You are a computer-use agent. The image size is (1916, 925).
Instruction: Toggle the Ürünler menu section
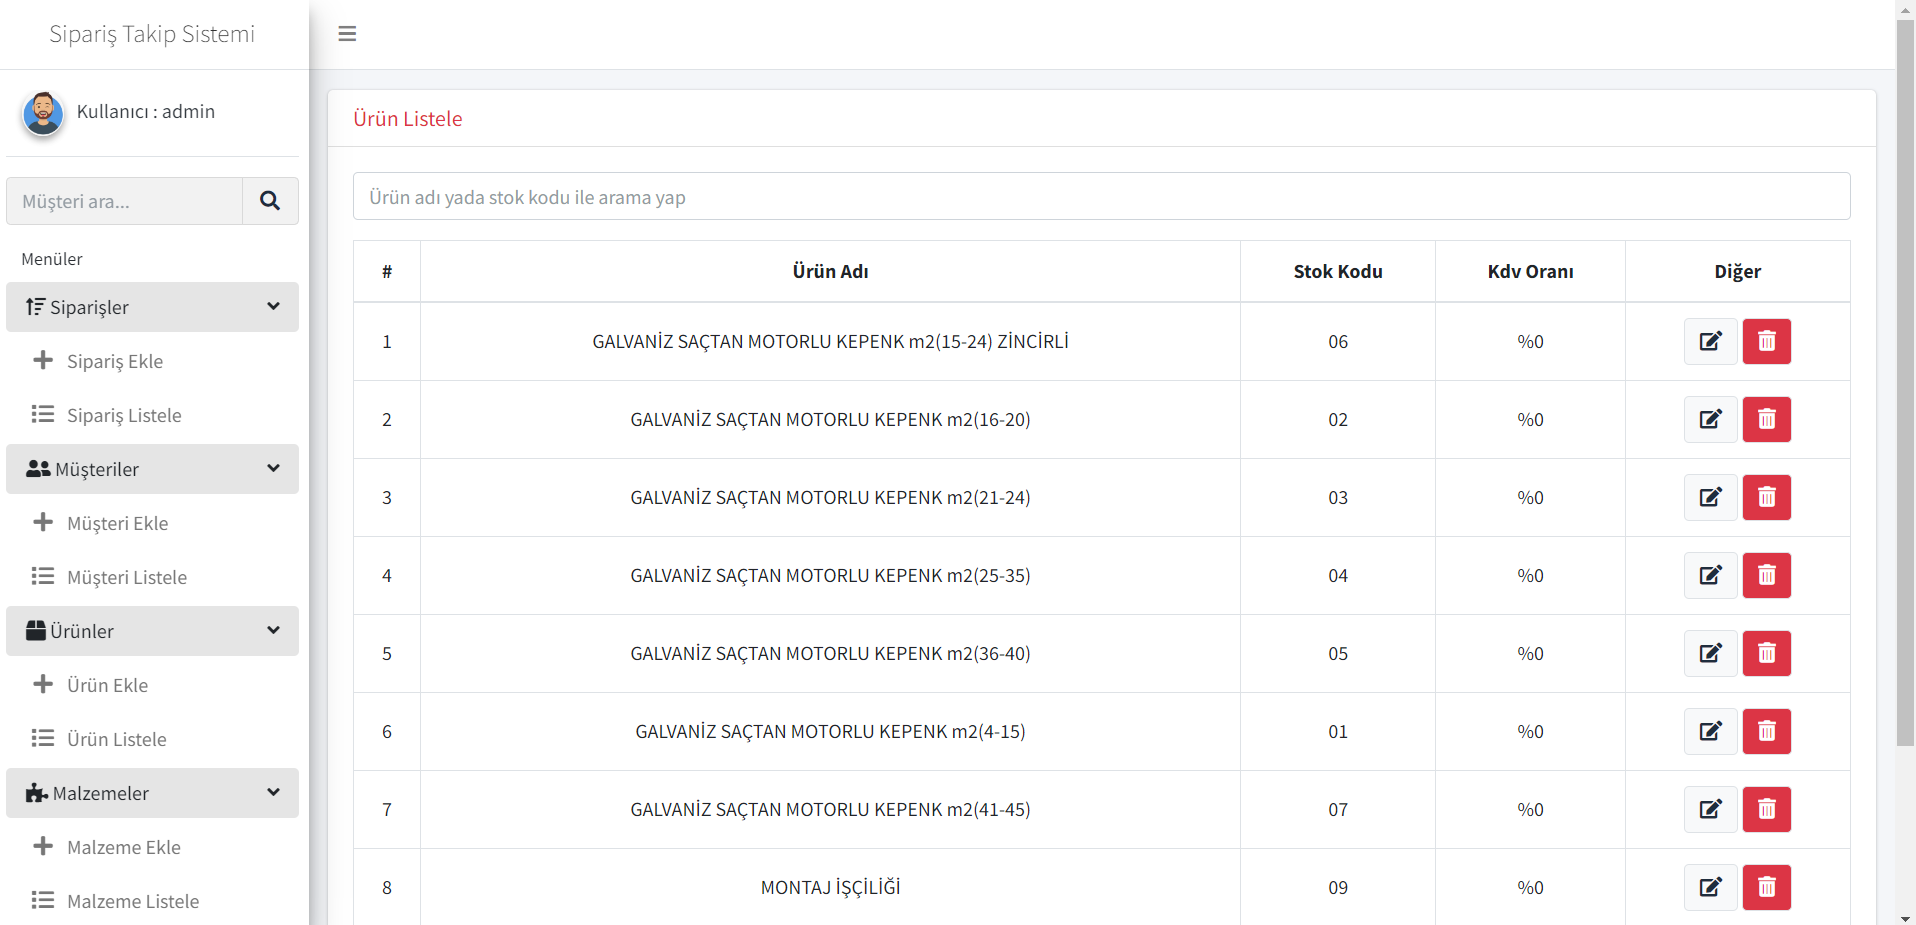[x=152, y=631]
